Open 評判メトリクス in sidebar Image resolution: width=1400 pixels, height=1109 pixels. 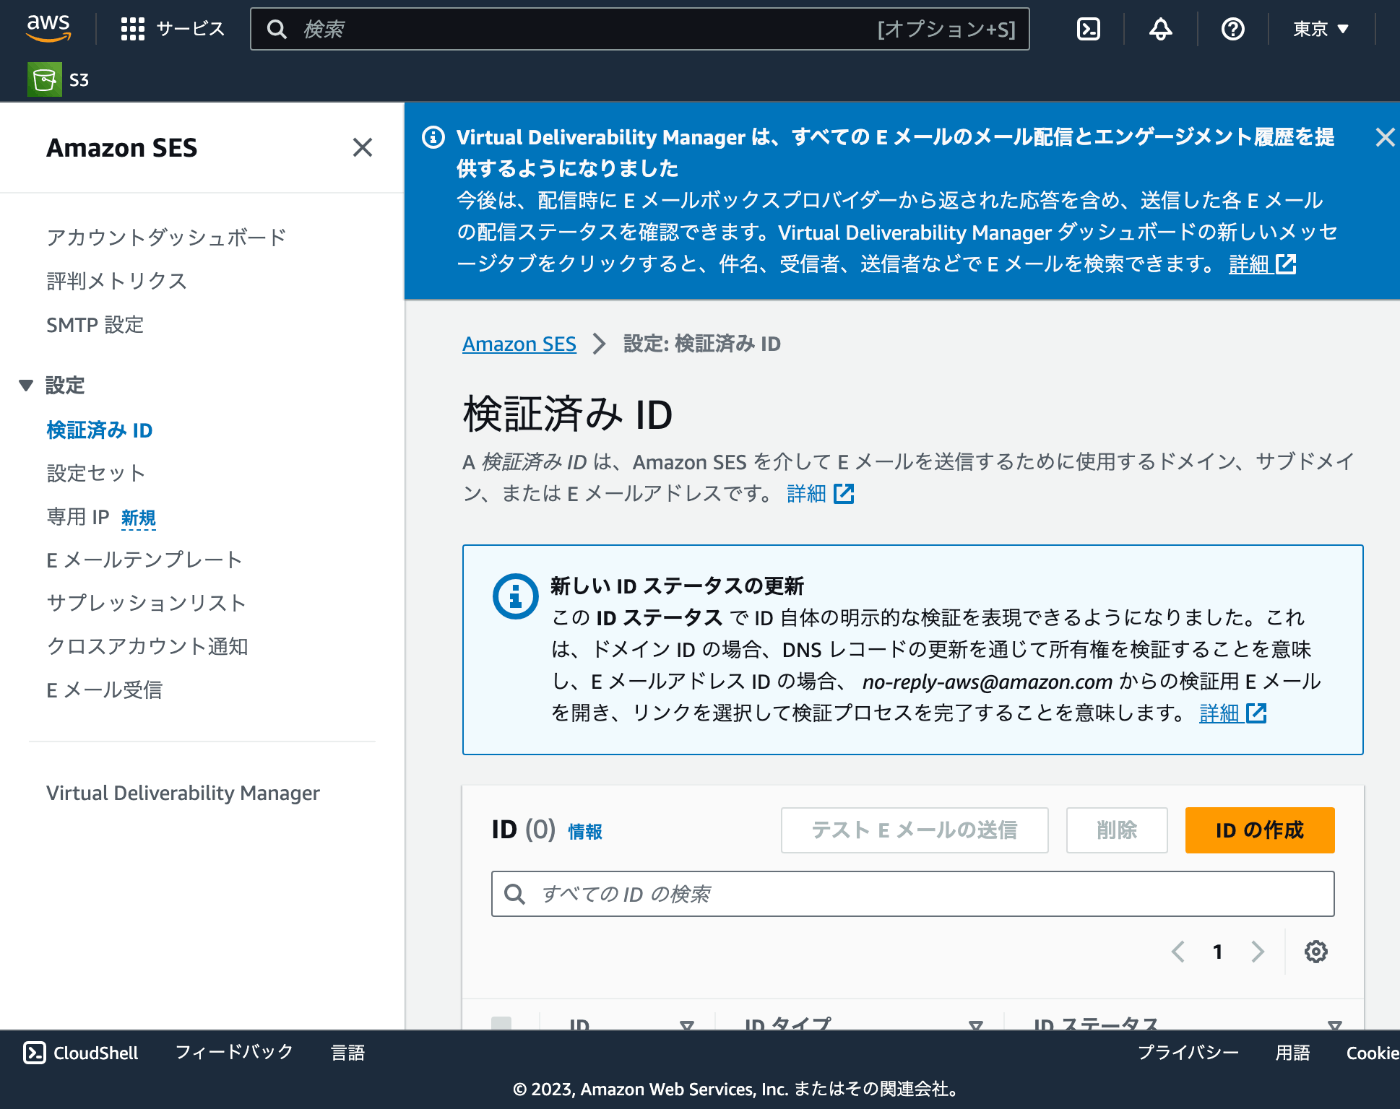click(116, 281)
